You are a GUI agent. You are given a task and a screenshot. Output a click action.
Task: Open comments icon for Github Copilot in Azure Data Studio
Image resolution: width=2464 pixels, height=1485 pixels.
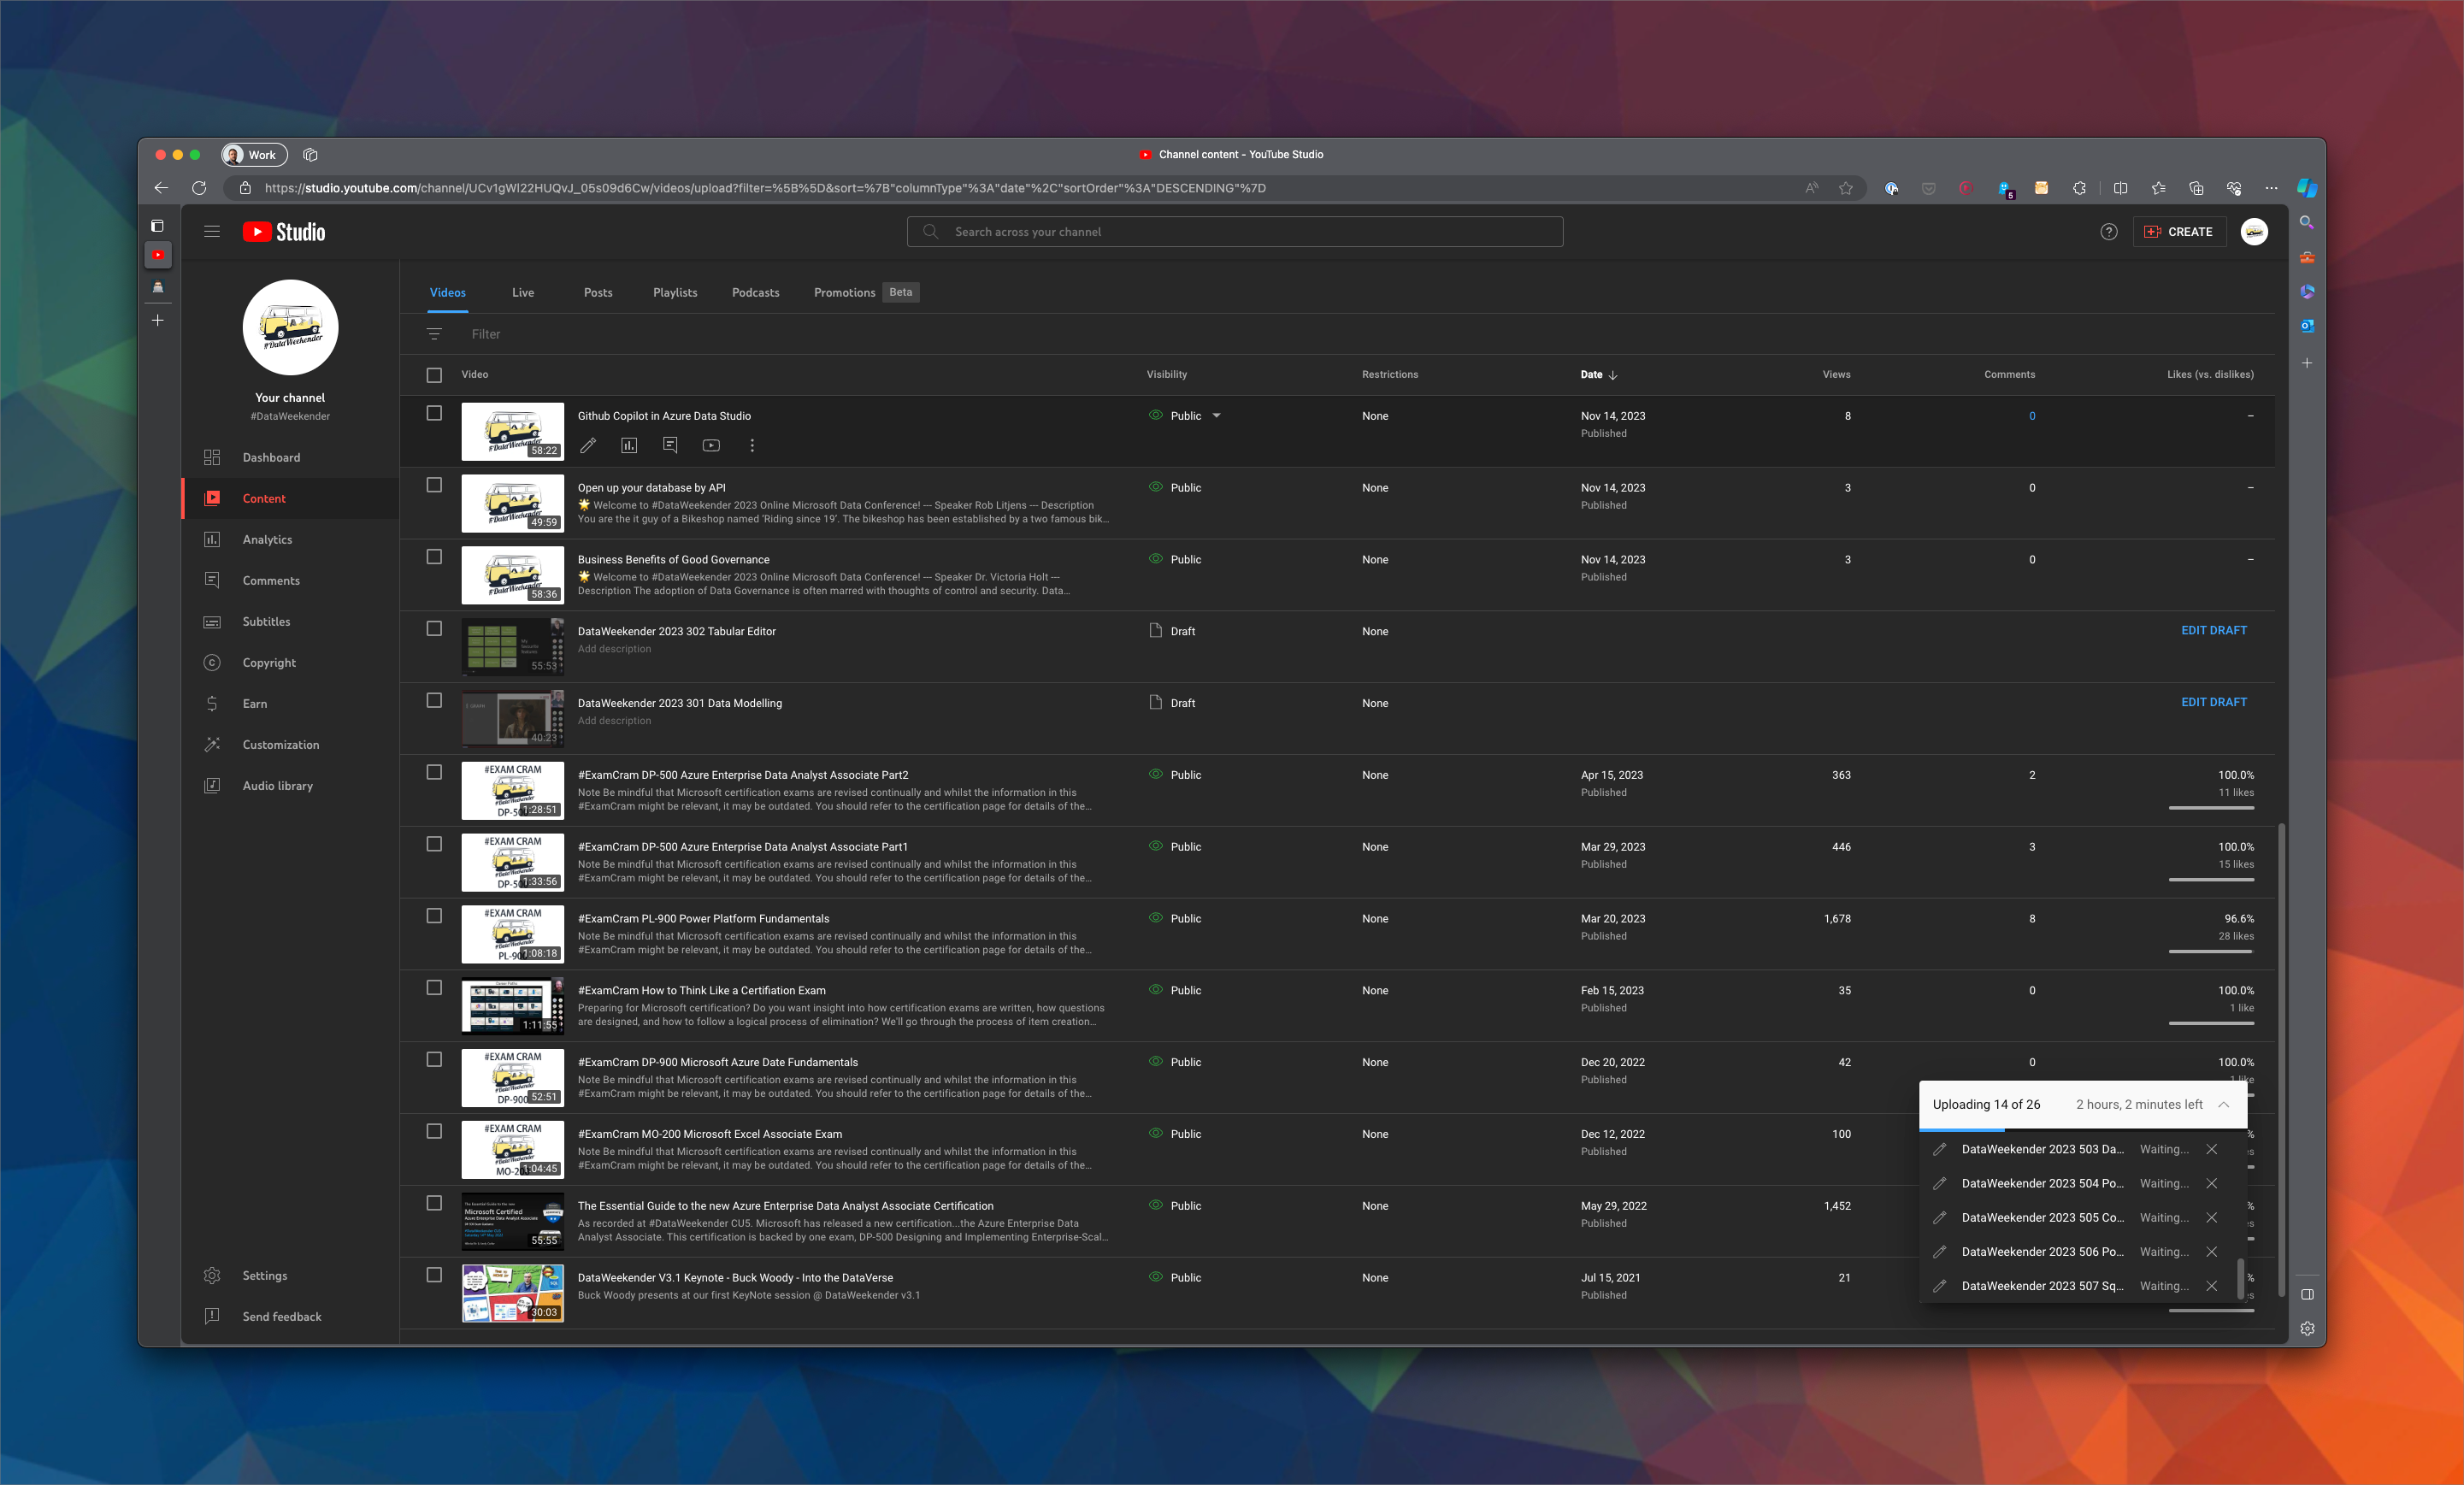pos(670,446)
